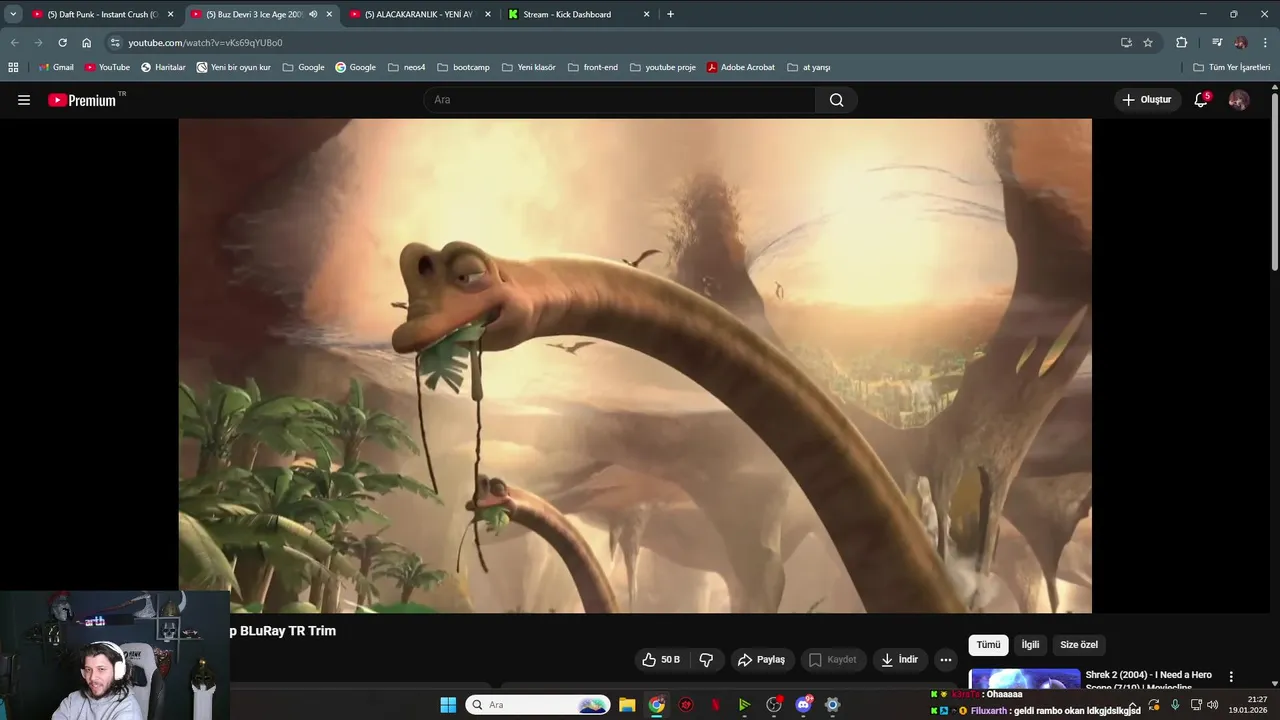Image resolution: width=1280 pixels, height=720 pixels.
Task: Open the YouTube bookmark
Action: tap(107, 67)
